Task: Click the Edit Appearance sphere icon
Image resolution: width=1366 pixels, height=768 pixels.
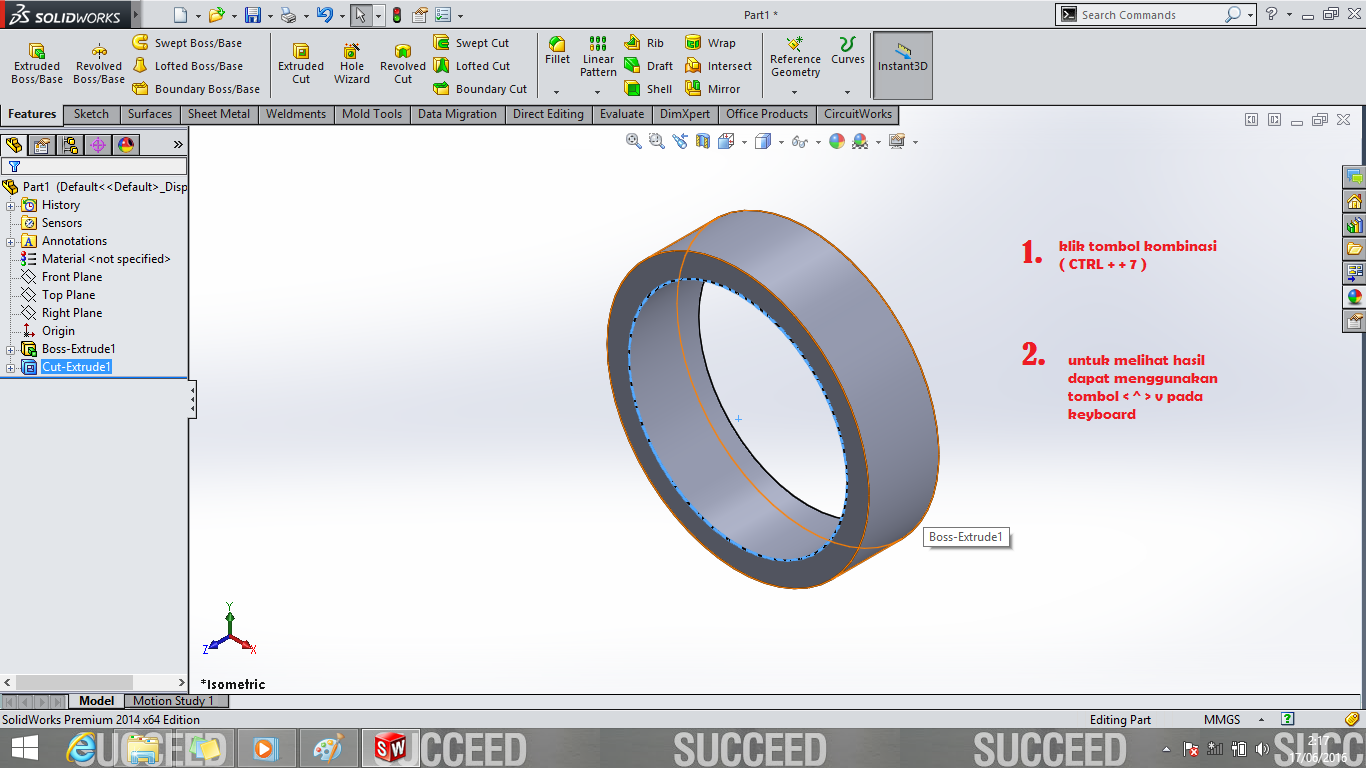Action: point(837,142)
